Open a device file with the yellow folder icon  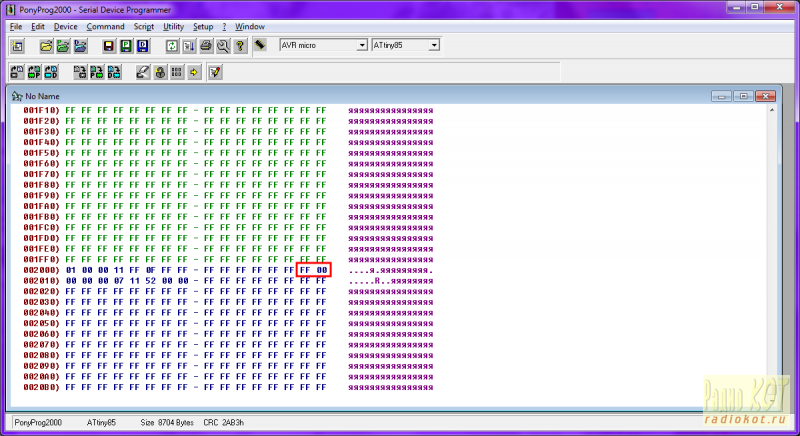tap(46, 46)
